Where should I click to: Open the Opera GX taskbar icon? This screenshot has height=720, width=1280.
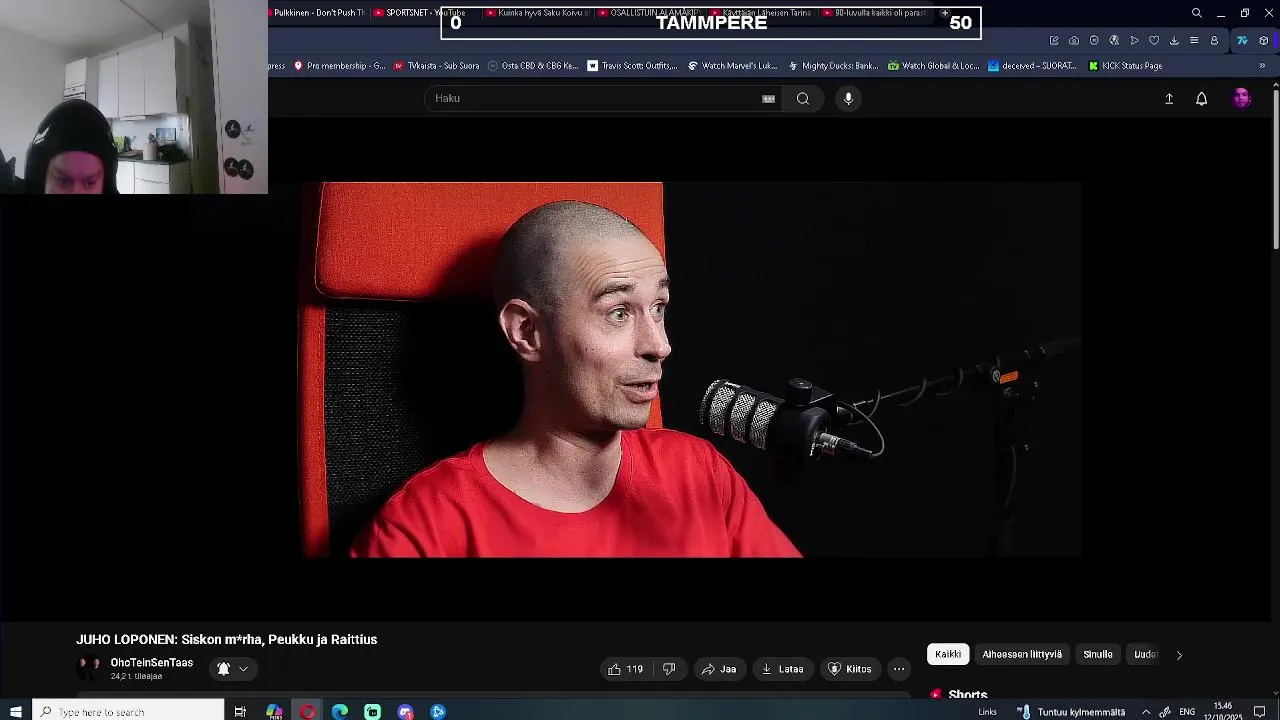click(x=307, y=711)
